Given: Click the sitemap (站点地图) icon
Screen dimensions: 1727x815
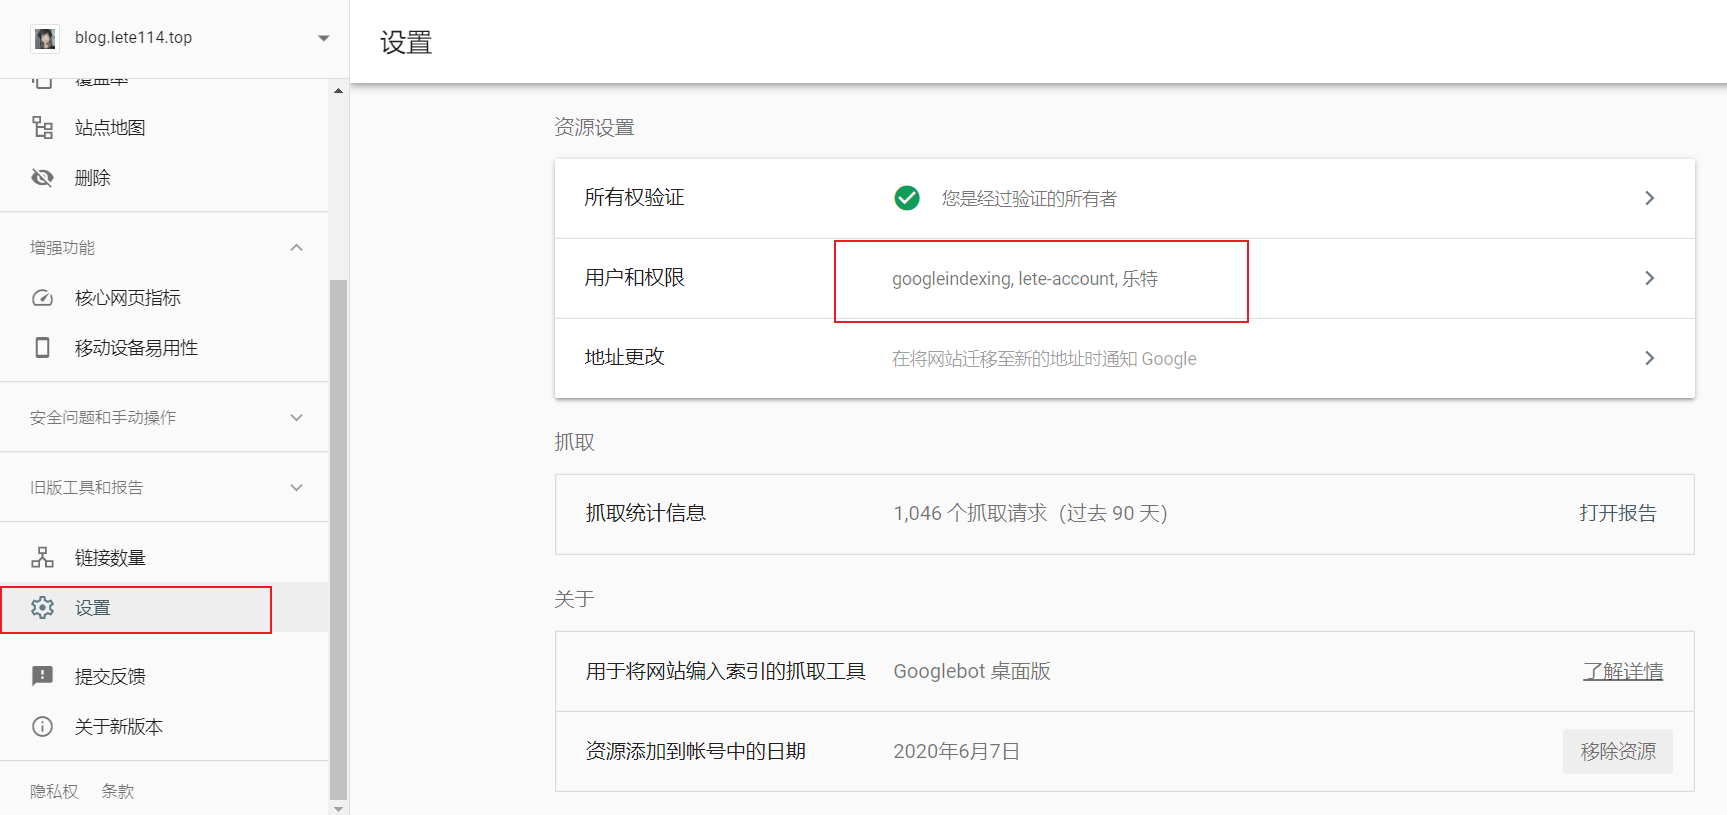Looking at the screenshot, I should 42,128.
